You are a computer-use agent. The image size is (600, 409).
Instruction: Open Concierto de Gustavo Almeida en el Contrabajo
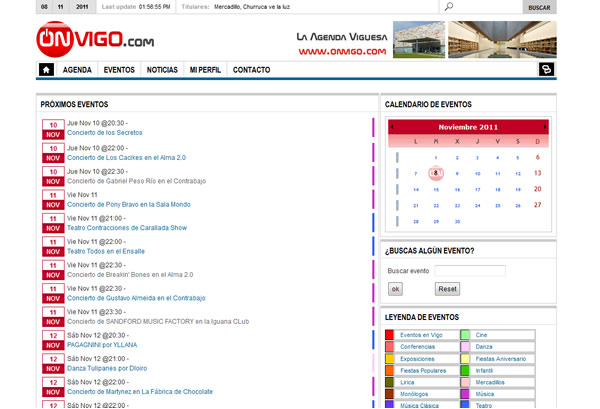136,298
